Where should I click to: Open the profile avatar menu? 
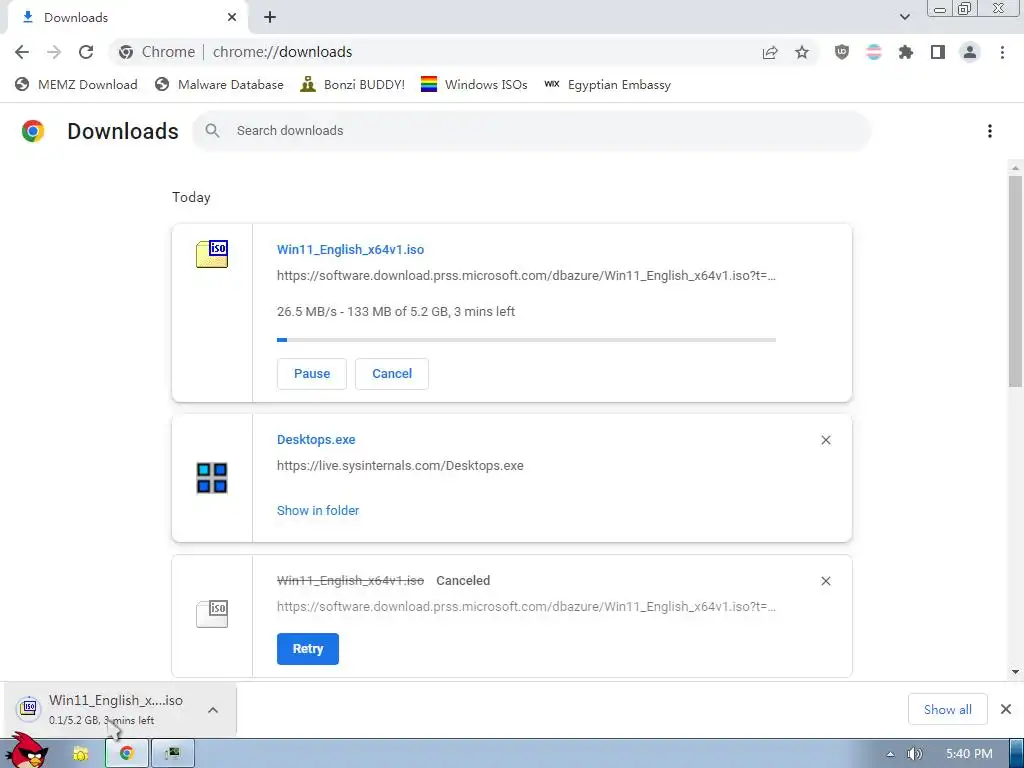coord(970,52)
